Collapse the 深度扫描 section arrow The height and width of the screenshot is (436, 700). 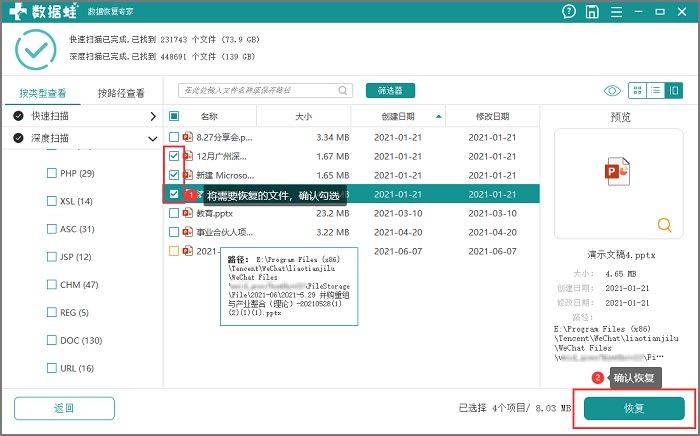tap(153, 139)
